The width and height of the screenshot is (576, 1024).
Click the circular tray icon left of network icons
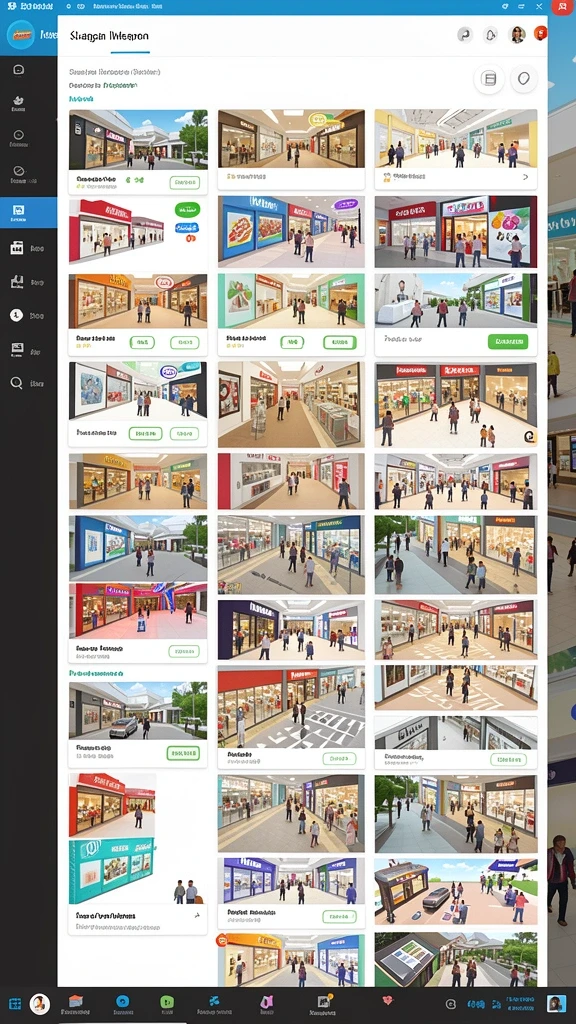pos(450,1004)
